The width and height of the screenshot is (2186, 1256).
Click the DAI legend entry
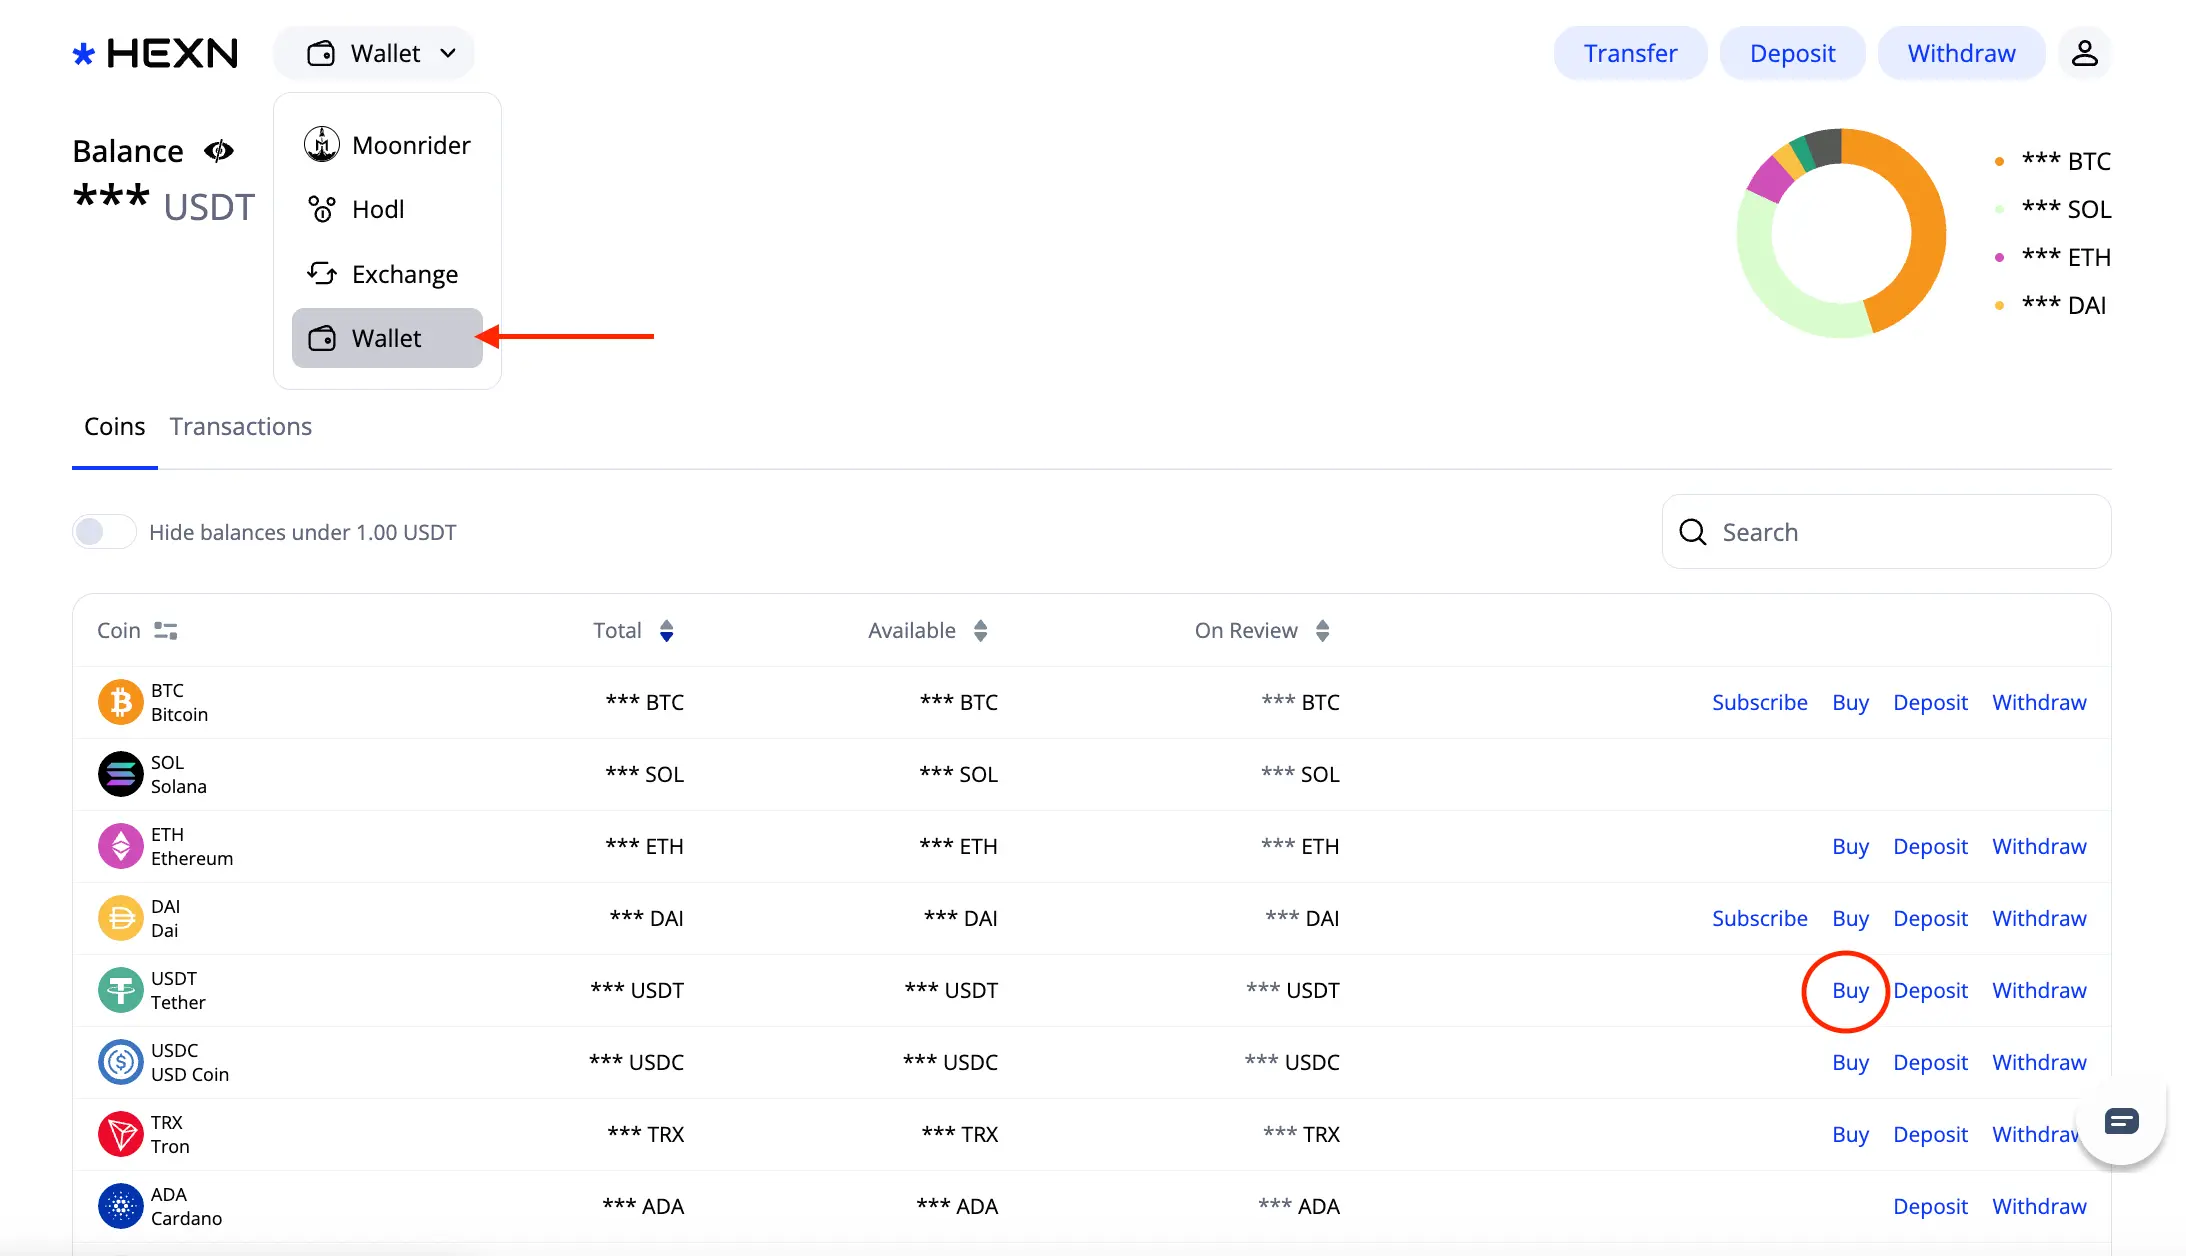pyautogui.click(x=2050, y=305)
